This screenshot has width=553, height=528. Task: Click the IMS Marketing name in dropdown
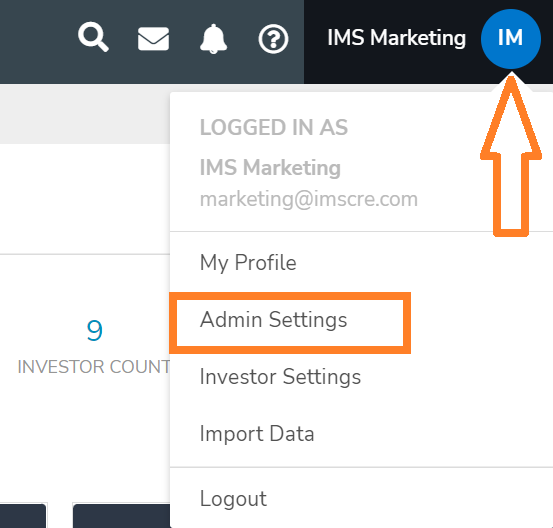[x=270, y=167]
